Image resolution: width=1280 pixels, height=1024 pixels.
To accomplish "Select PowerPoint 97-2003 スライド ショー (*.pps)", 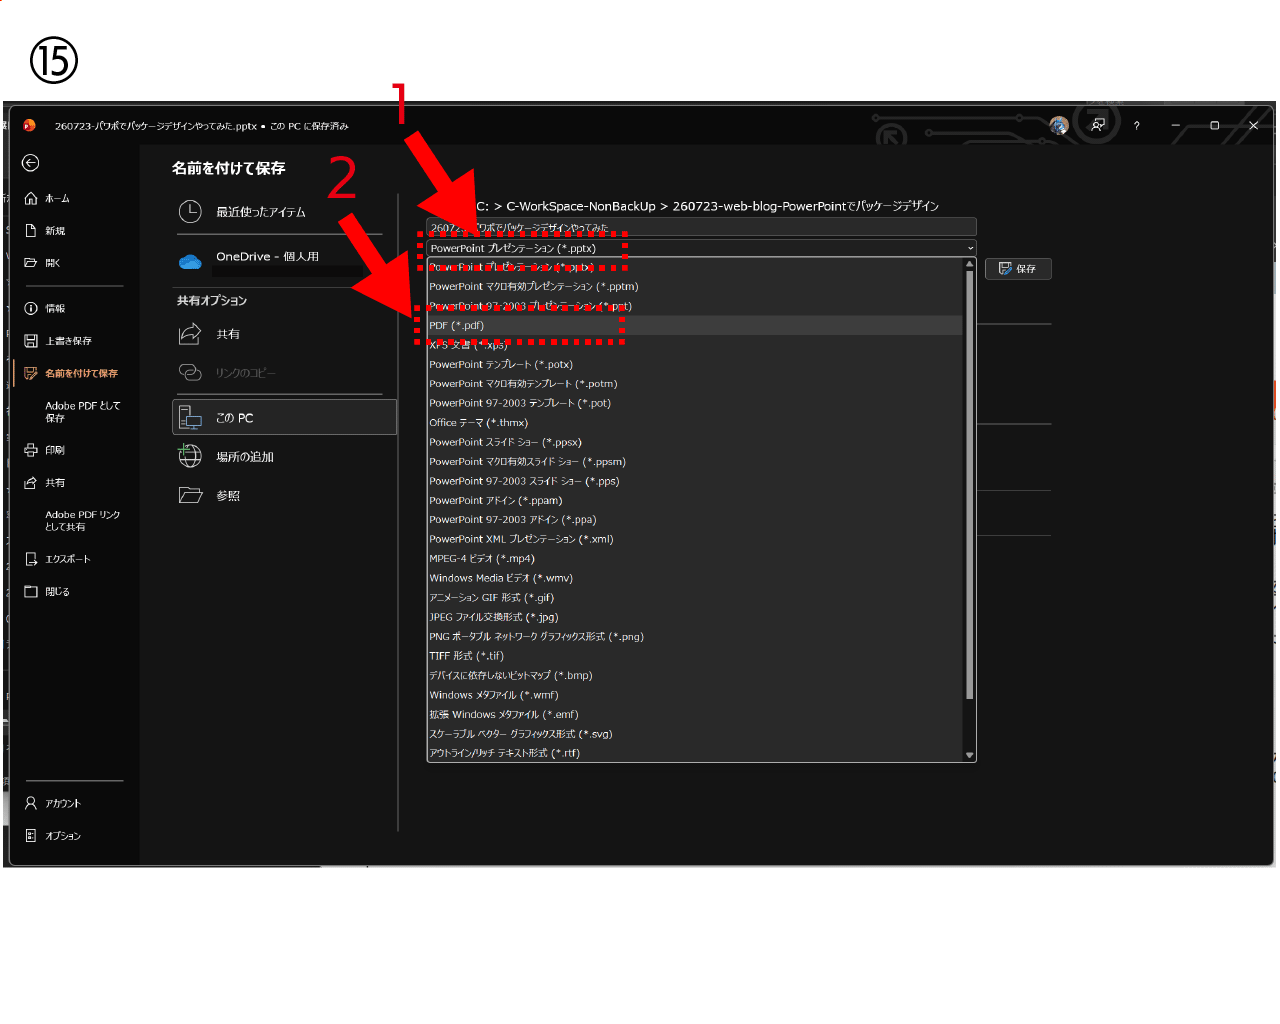I will click(x=695, y=482).
